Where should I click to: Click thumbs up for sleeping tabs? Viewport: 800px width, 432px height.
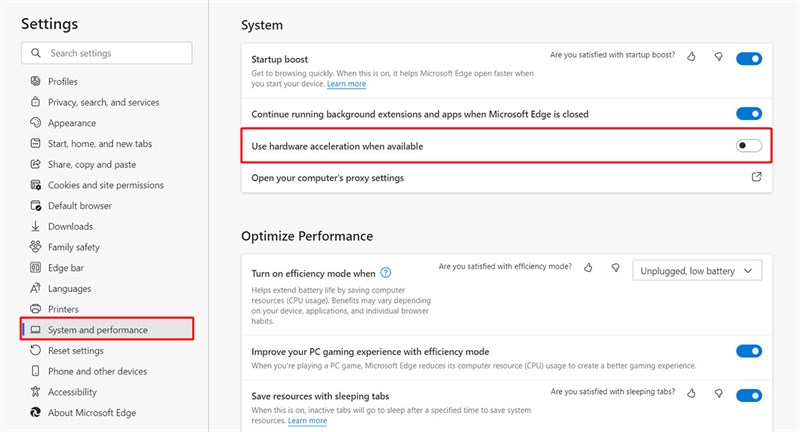pos(691,393)
